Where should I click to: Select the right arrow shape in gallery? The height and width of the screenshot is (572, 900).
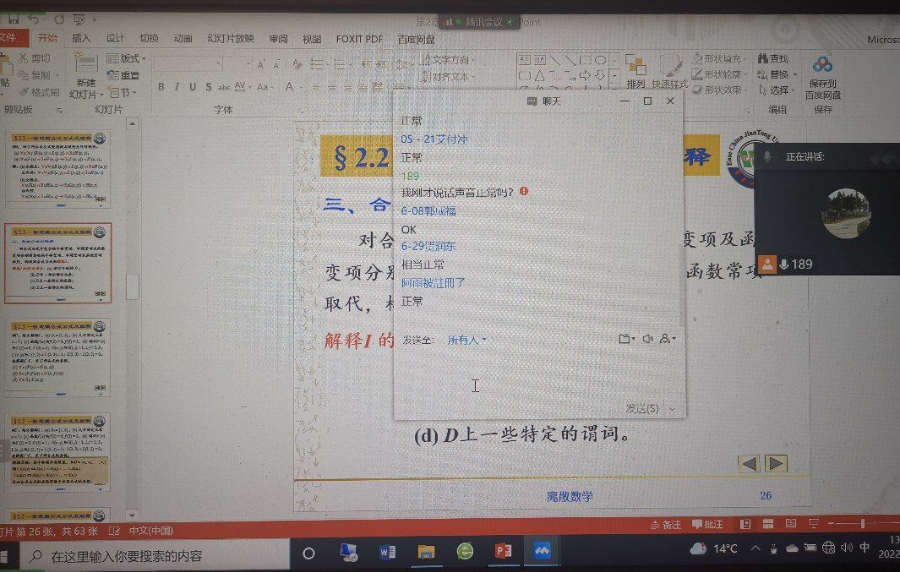pos(585,75)
